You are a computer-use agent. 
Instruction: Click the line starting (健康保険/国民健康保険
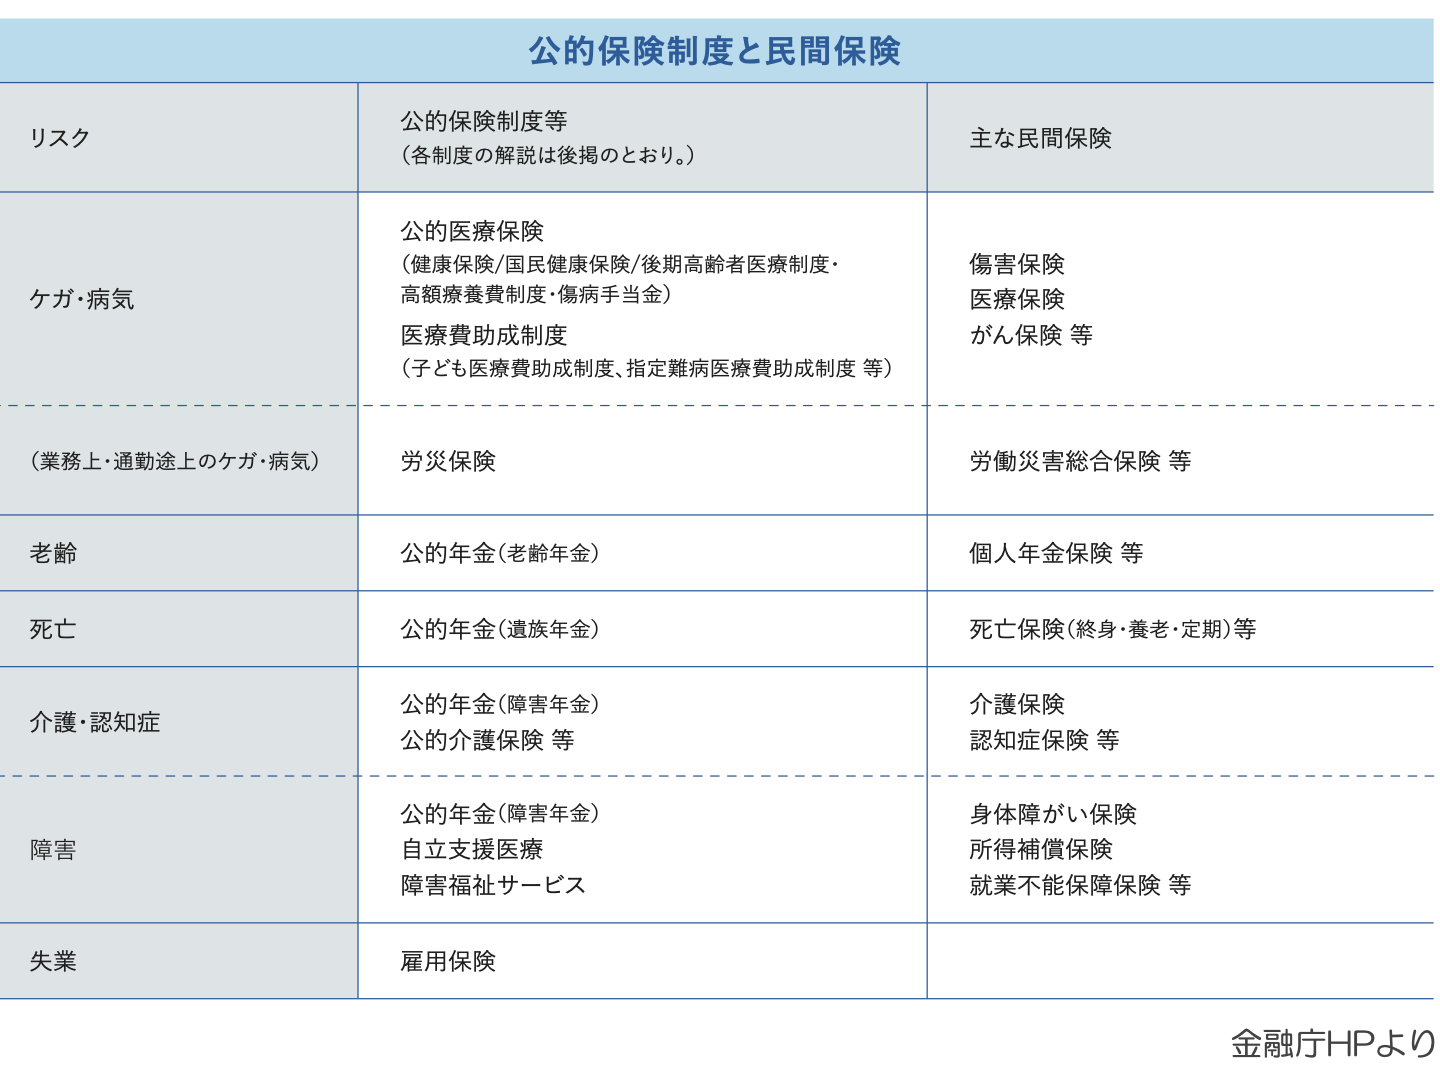pos(619,264)
